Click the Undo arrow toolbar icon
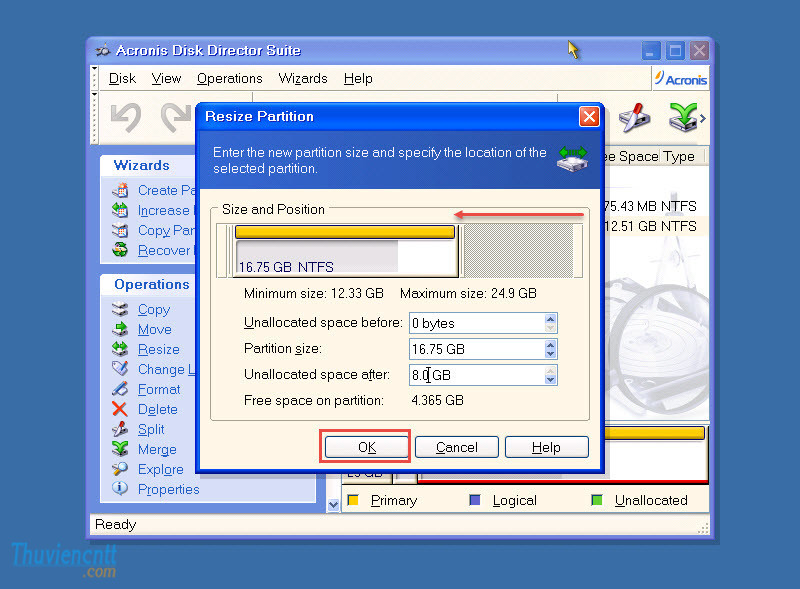The width and height of the screenshot is (800, 589). pyautogui.click(x=126, y=118)
